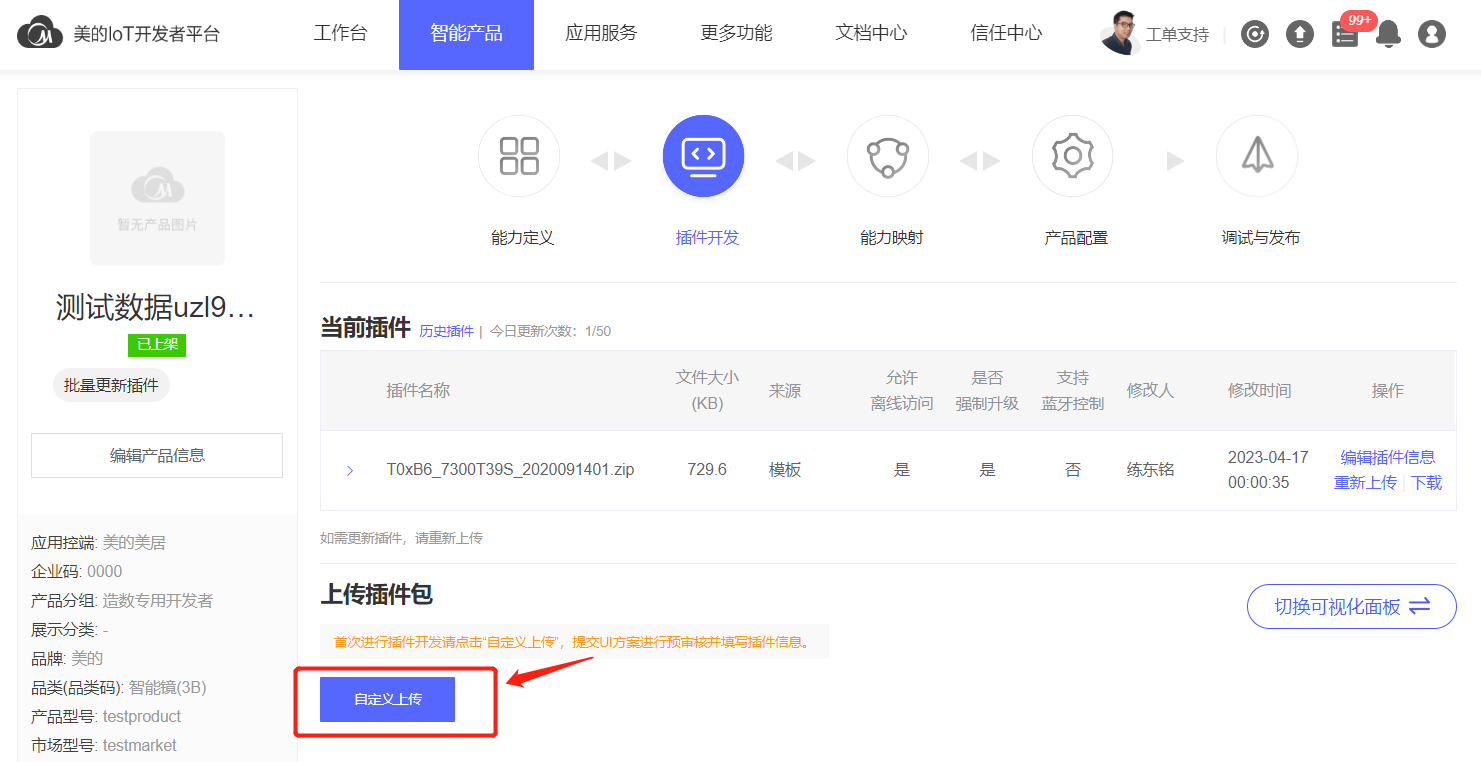The image size is (1481, 762).
Task: Open the 更多功能 menu
Action: [736, 34]
